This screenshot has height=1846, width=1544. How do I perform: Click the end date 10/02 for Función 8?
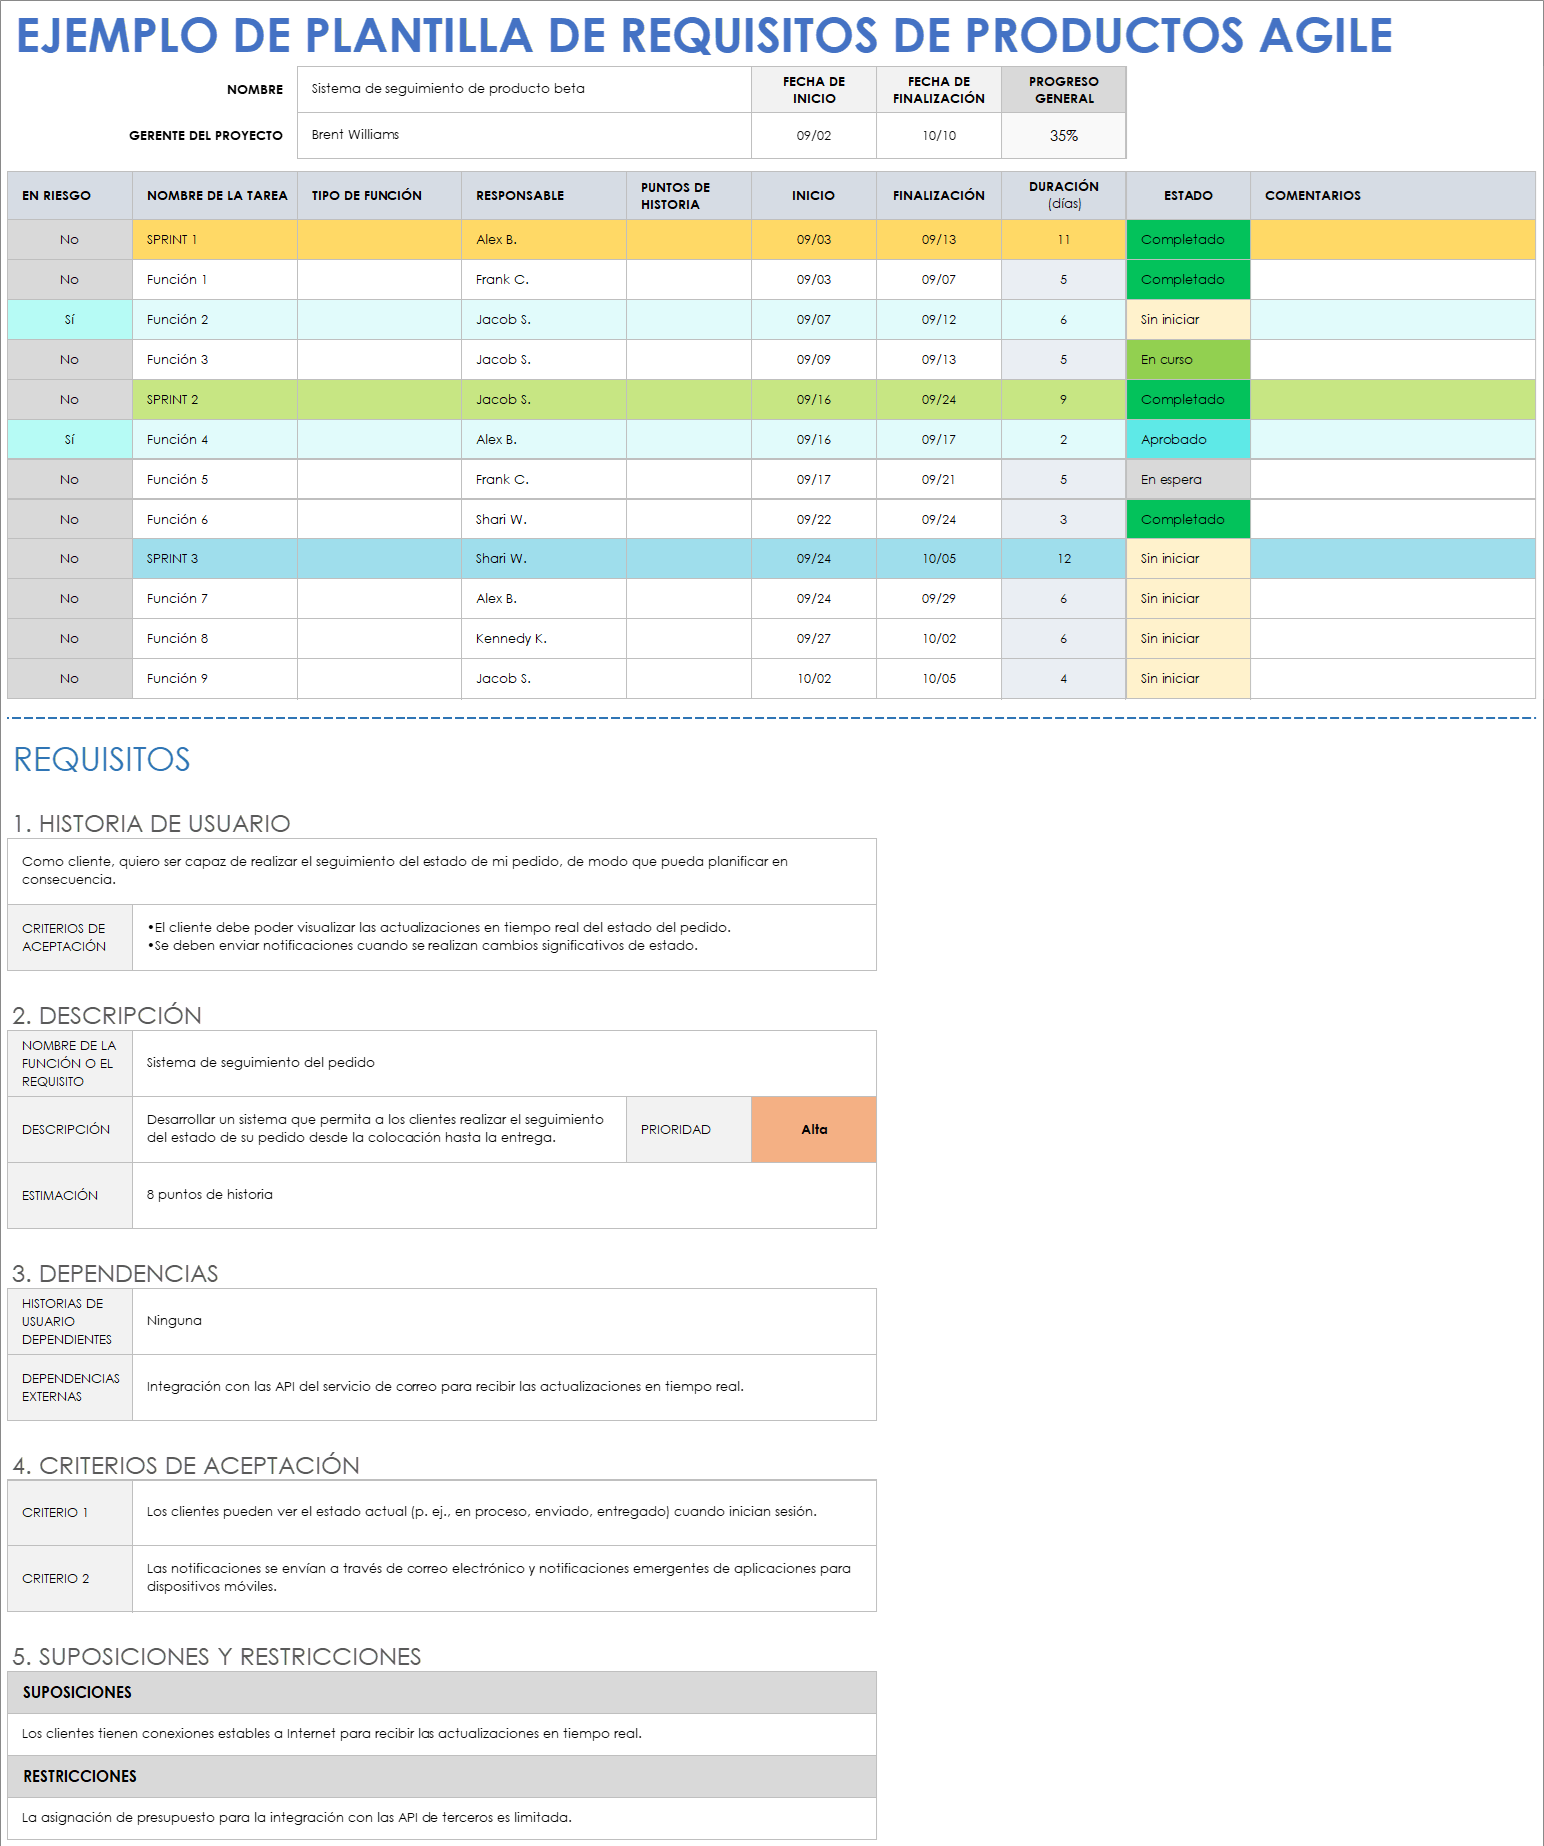click(939, 639)
